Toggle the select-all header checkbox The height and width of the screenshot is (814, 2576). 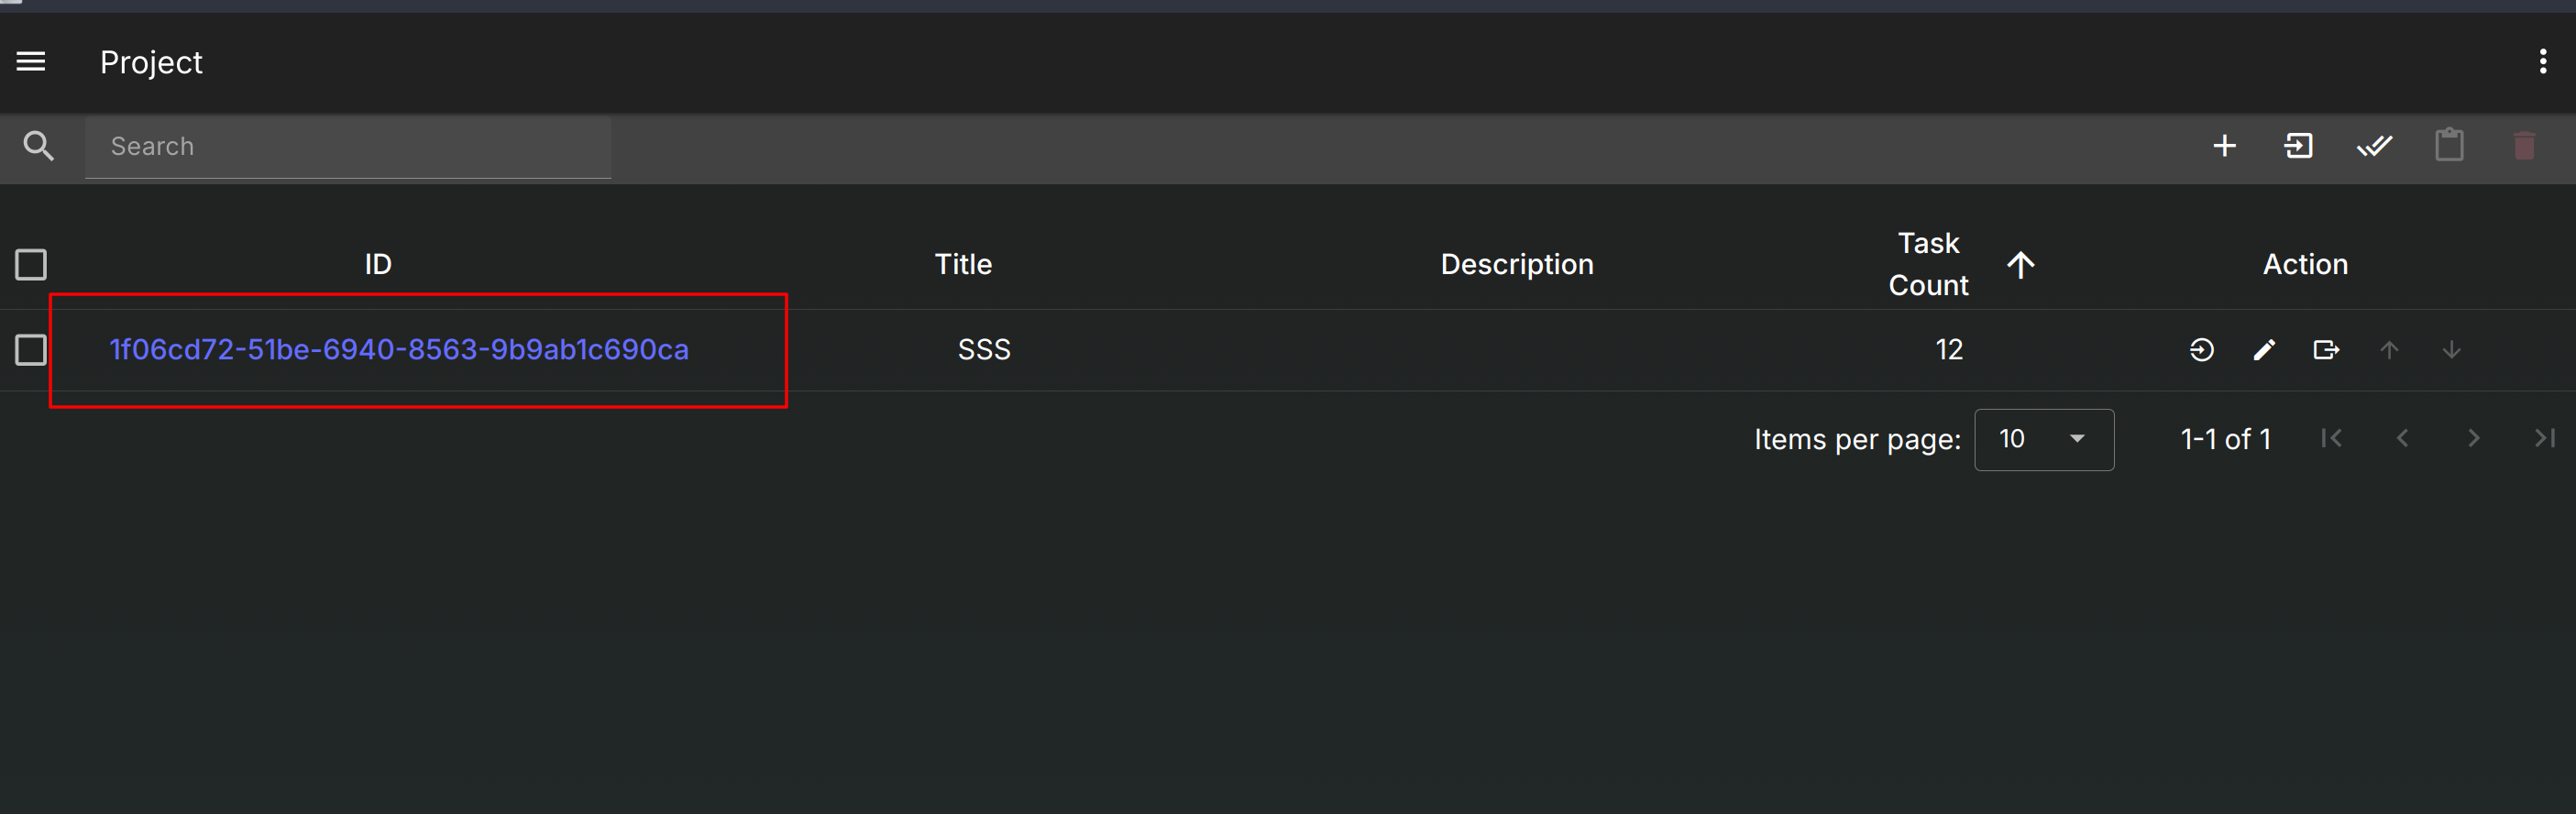coord(31,265)
